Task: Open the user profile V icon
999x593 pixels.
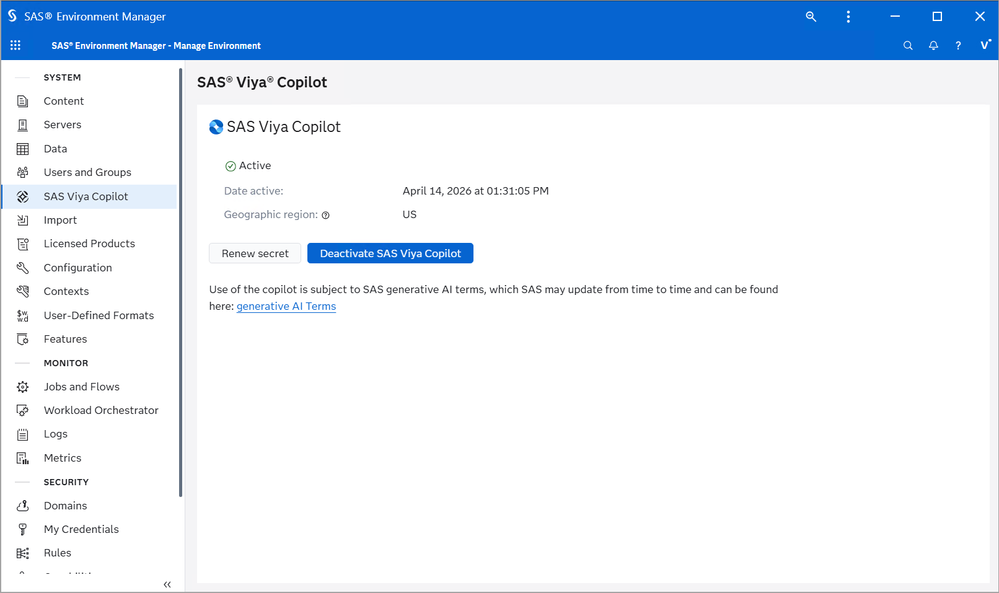Action: (x=985, y=45)
